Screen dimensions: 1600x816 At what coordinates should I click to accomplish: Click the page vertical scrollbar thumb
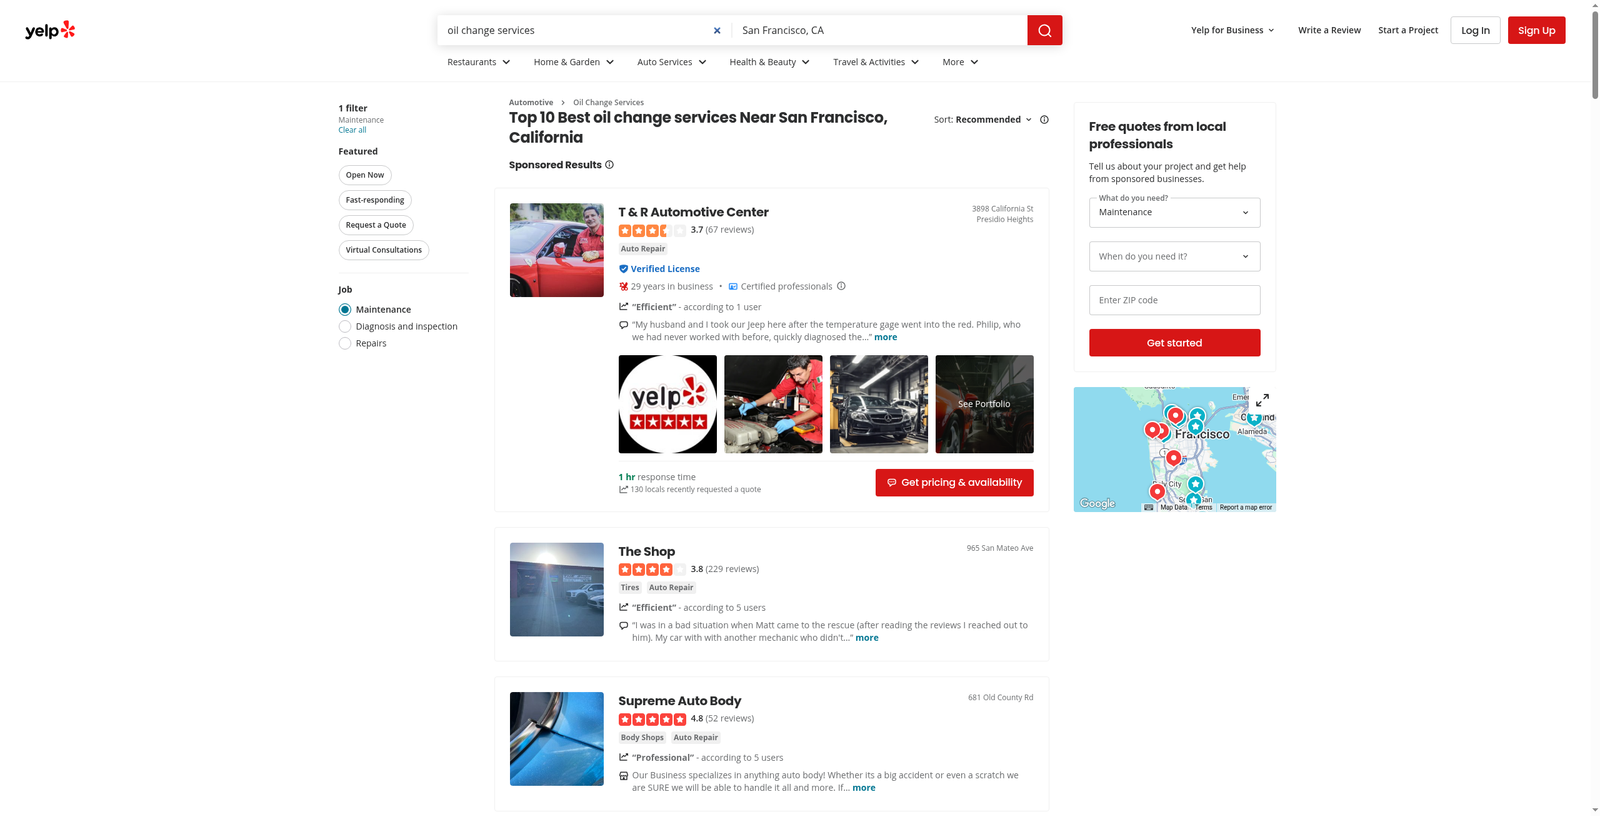tap(1595, 55)
